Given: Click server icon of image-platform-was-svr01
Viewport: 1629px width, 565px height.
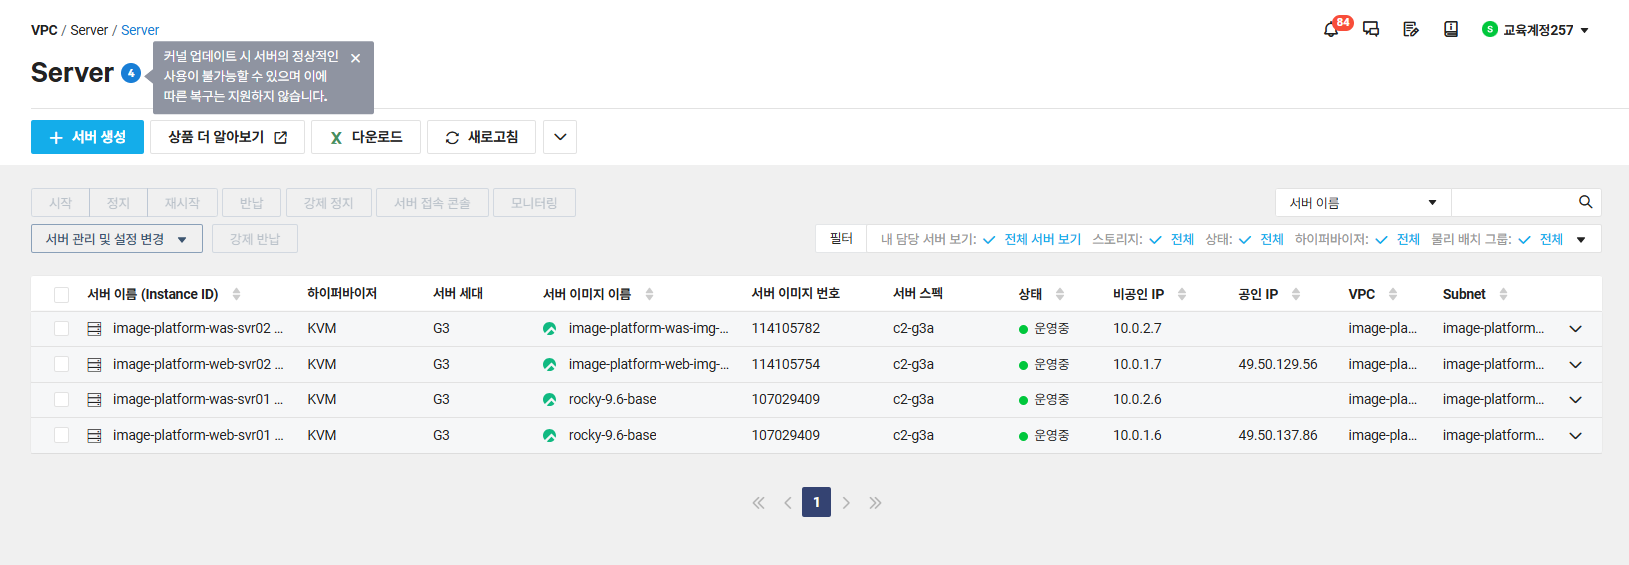Looking at the screenshot, I should pos(94,400).
